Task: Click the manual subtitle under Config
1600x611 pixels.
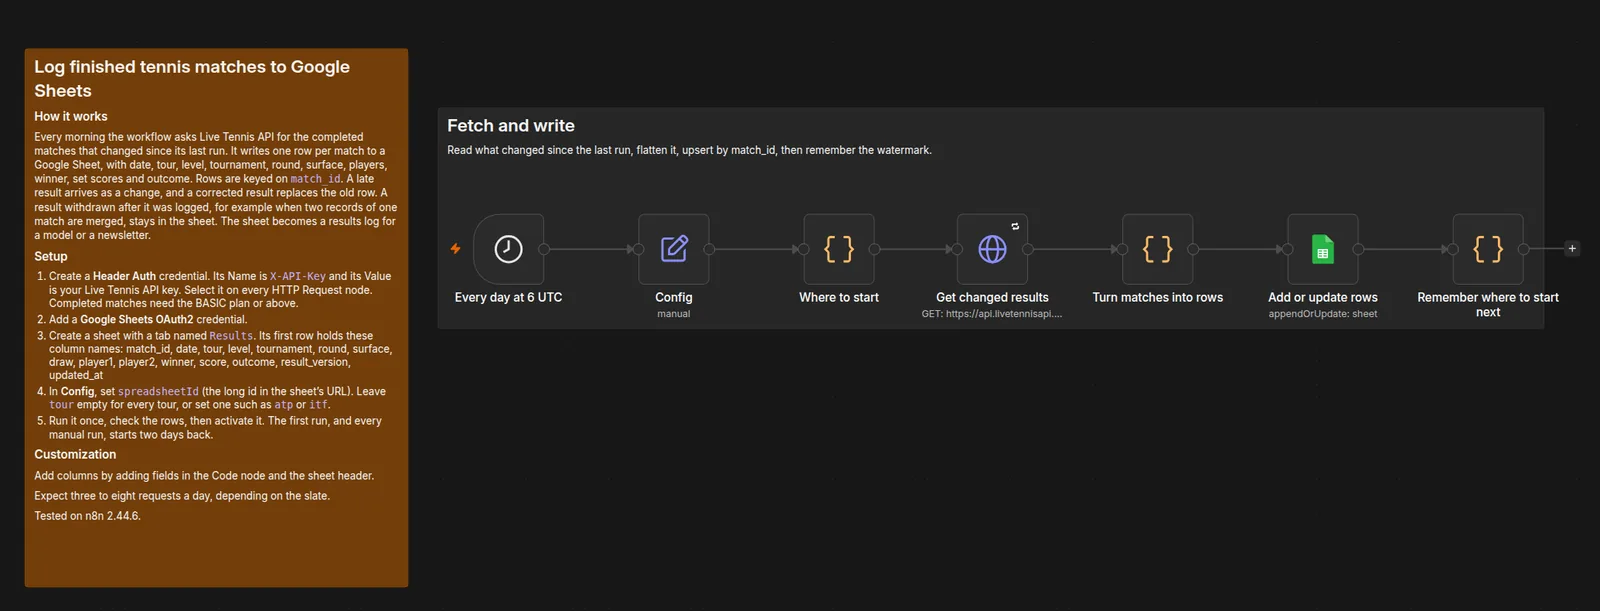Action: [x=674, y=314]
